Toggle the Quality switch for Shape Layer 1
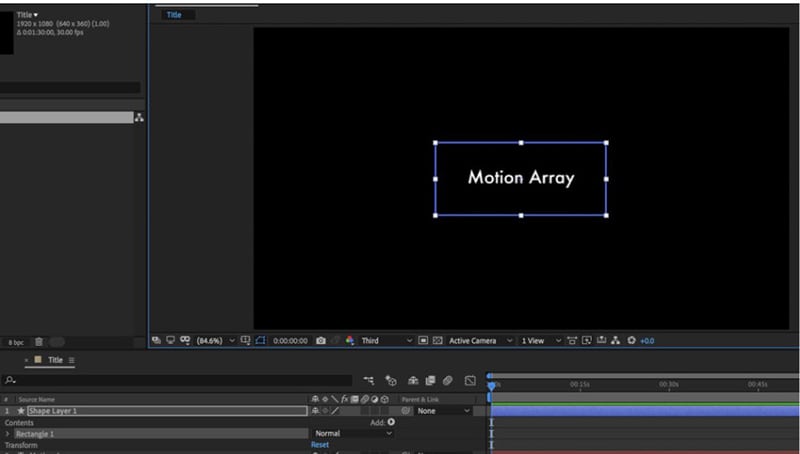Screen dimensions: 800x454 pyautogui.click(x=335, y=411)
